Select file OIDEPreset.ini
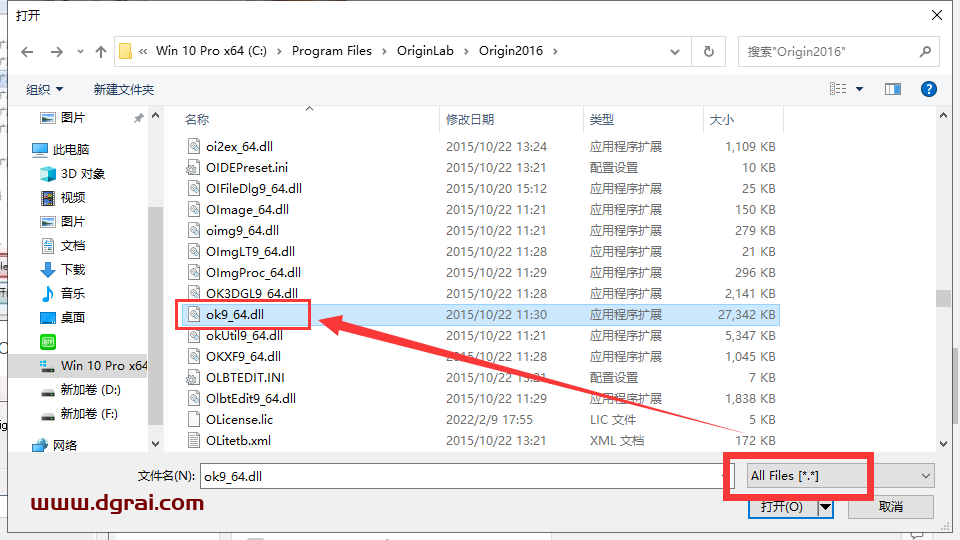 coord(247,167)
